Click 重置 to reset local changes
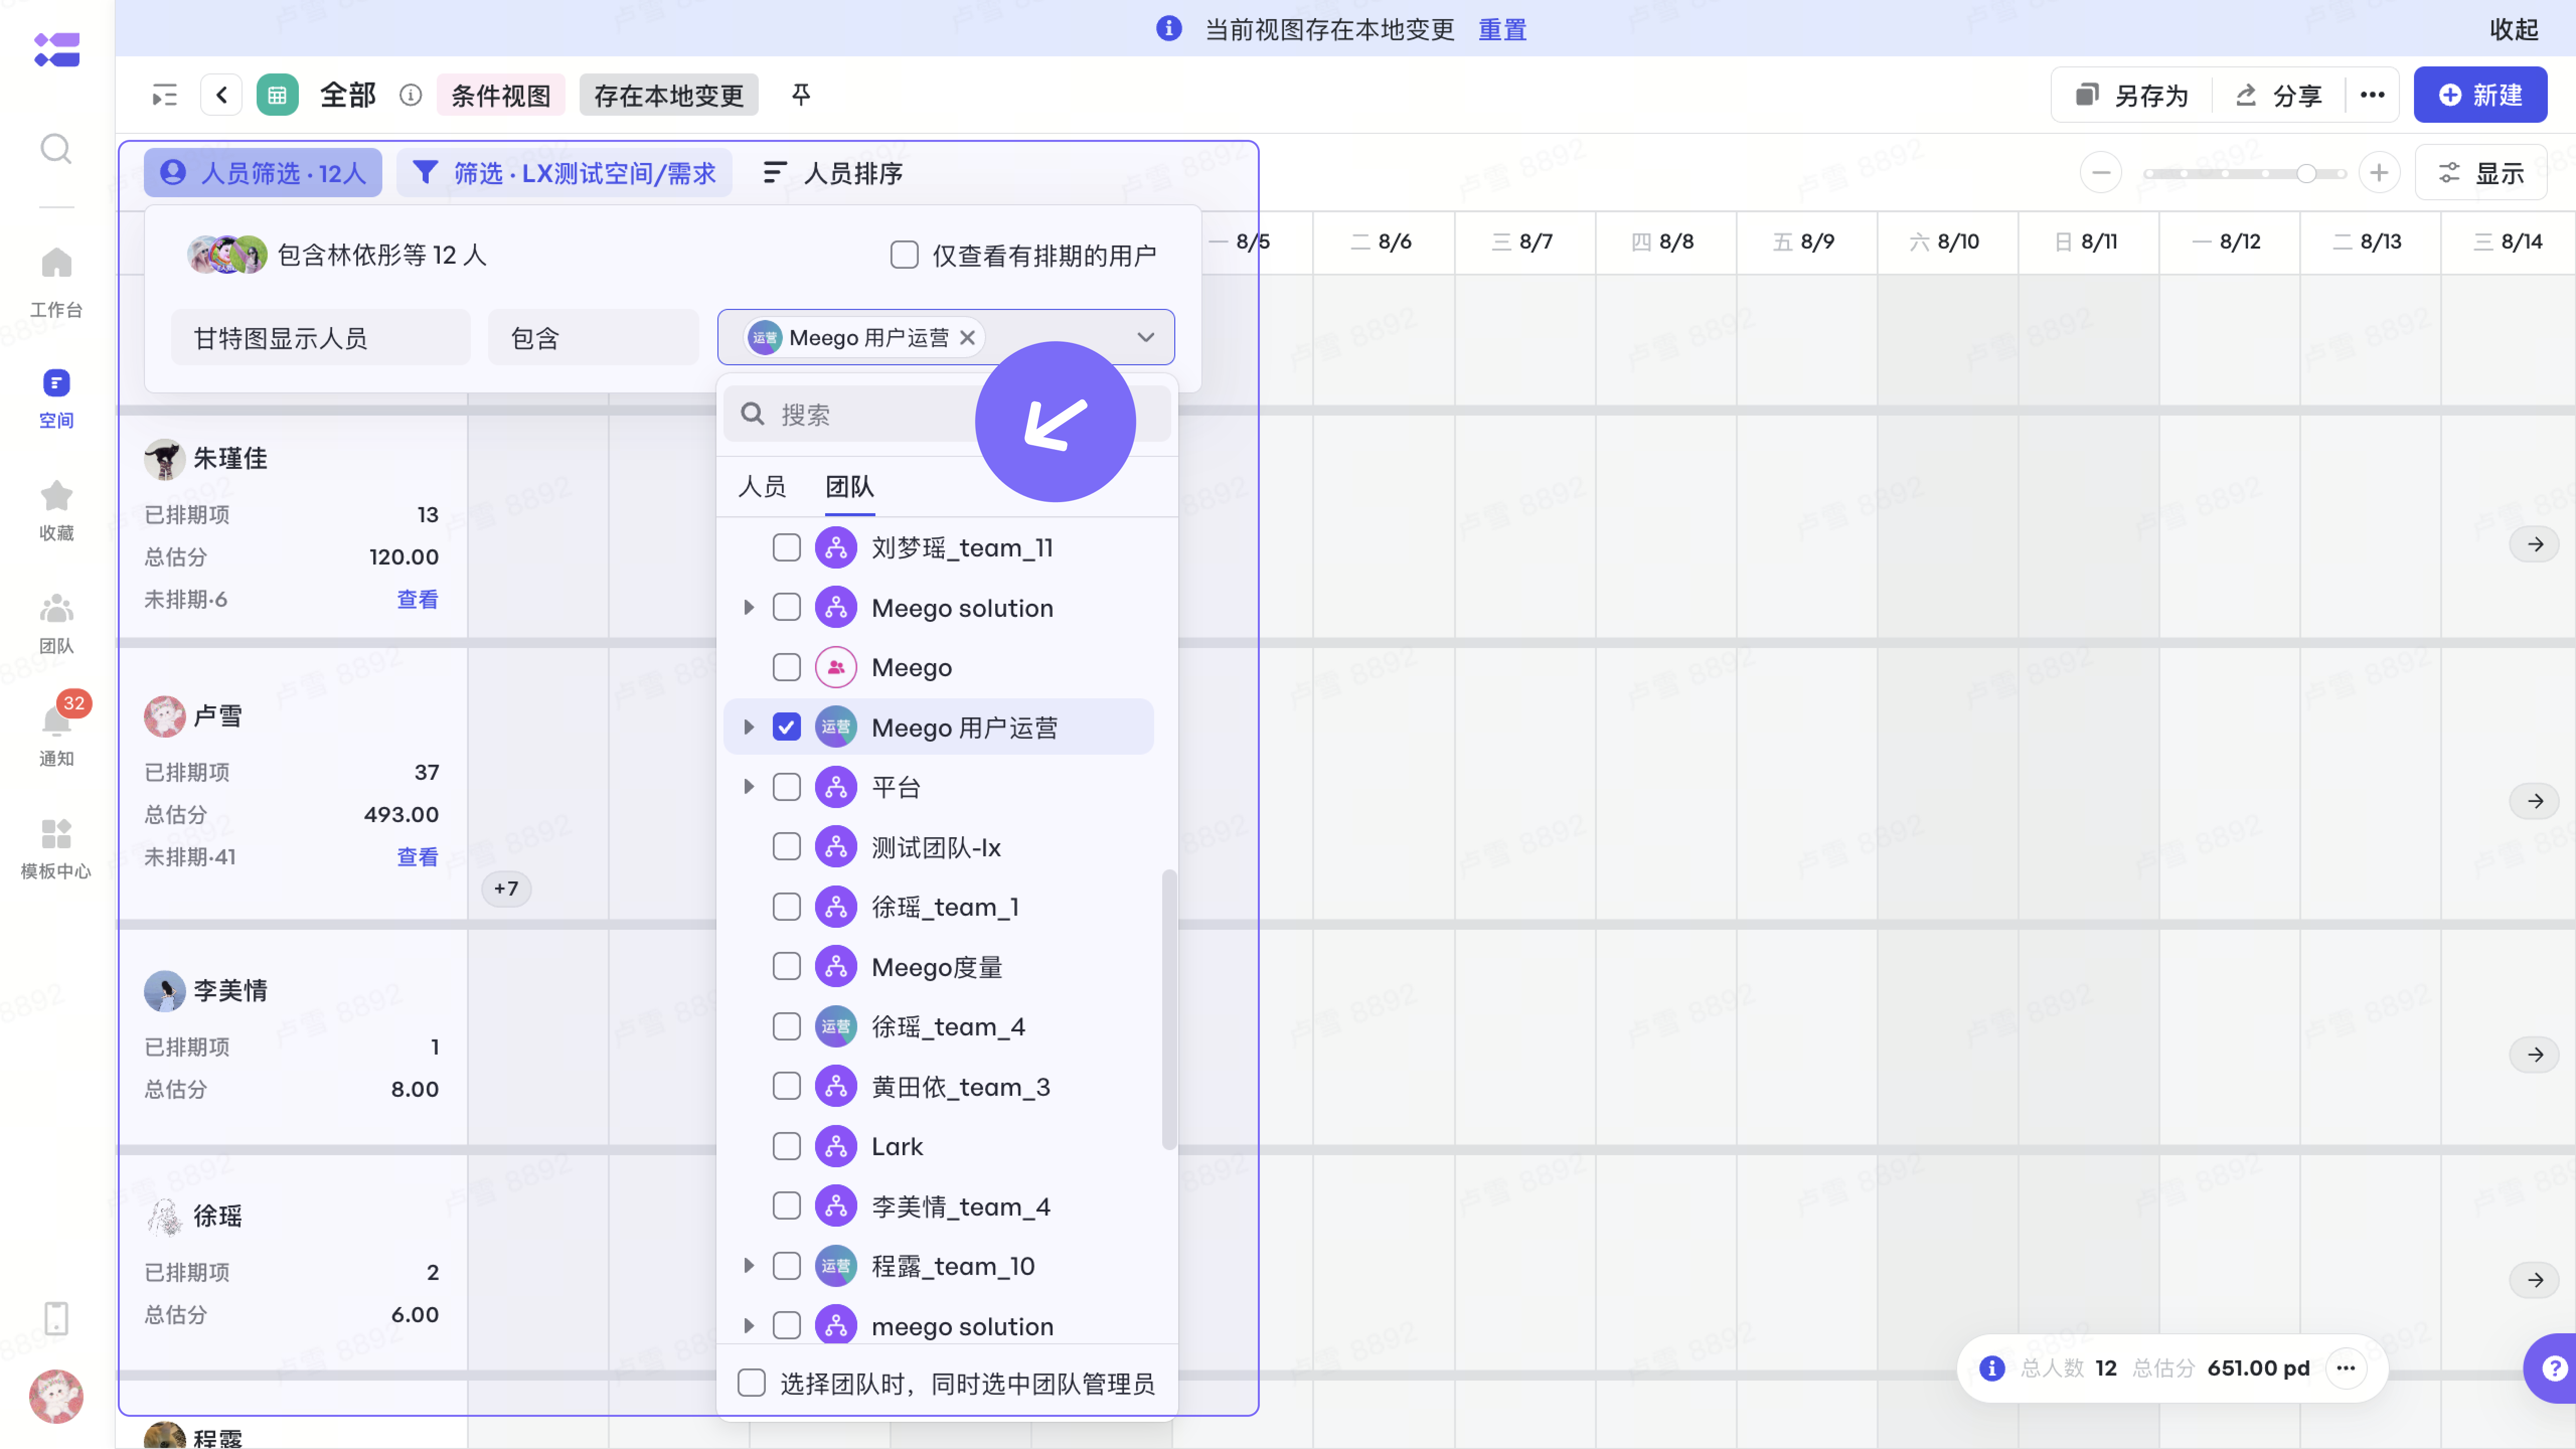This screenshot has width=2576, height=1449. (x=1502, y=30)
